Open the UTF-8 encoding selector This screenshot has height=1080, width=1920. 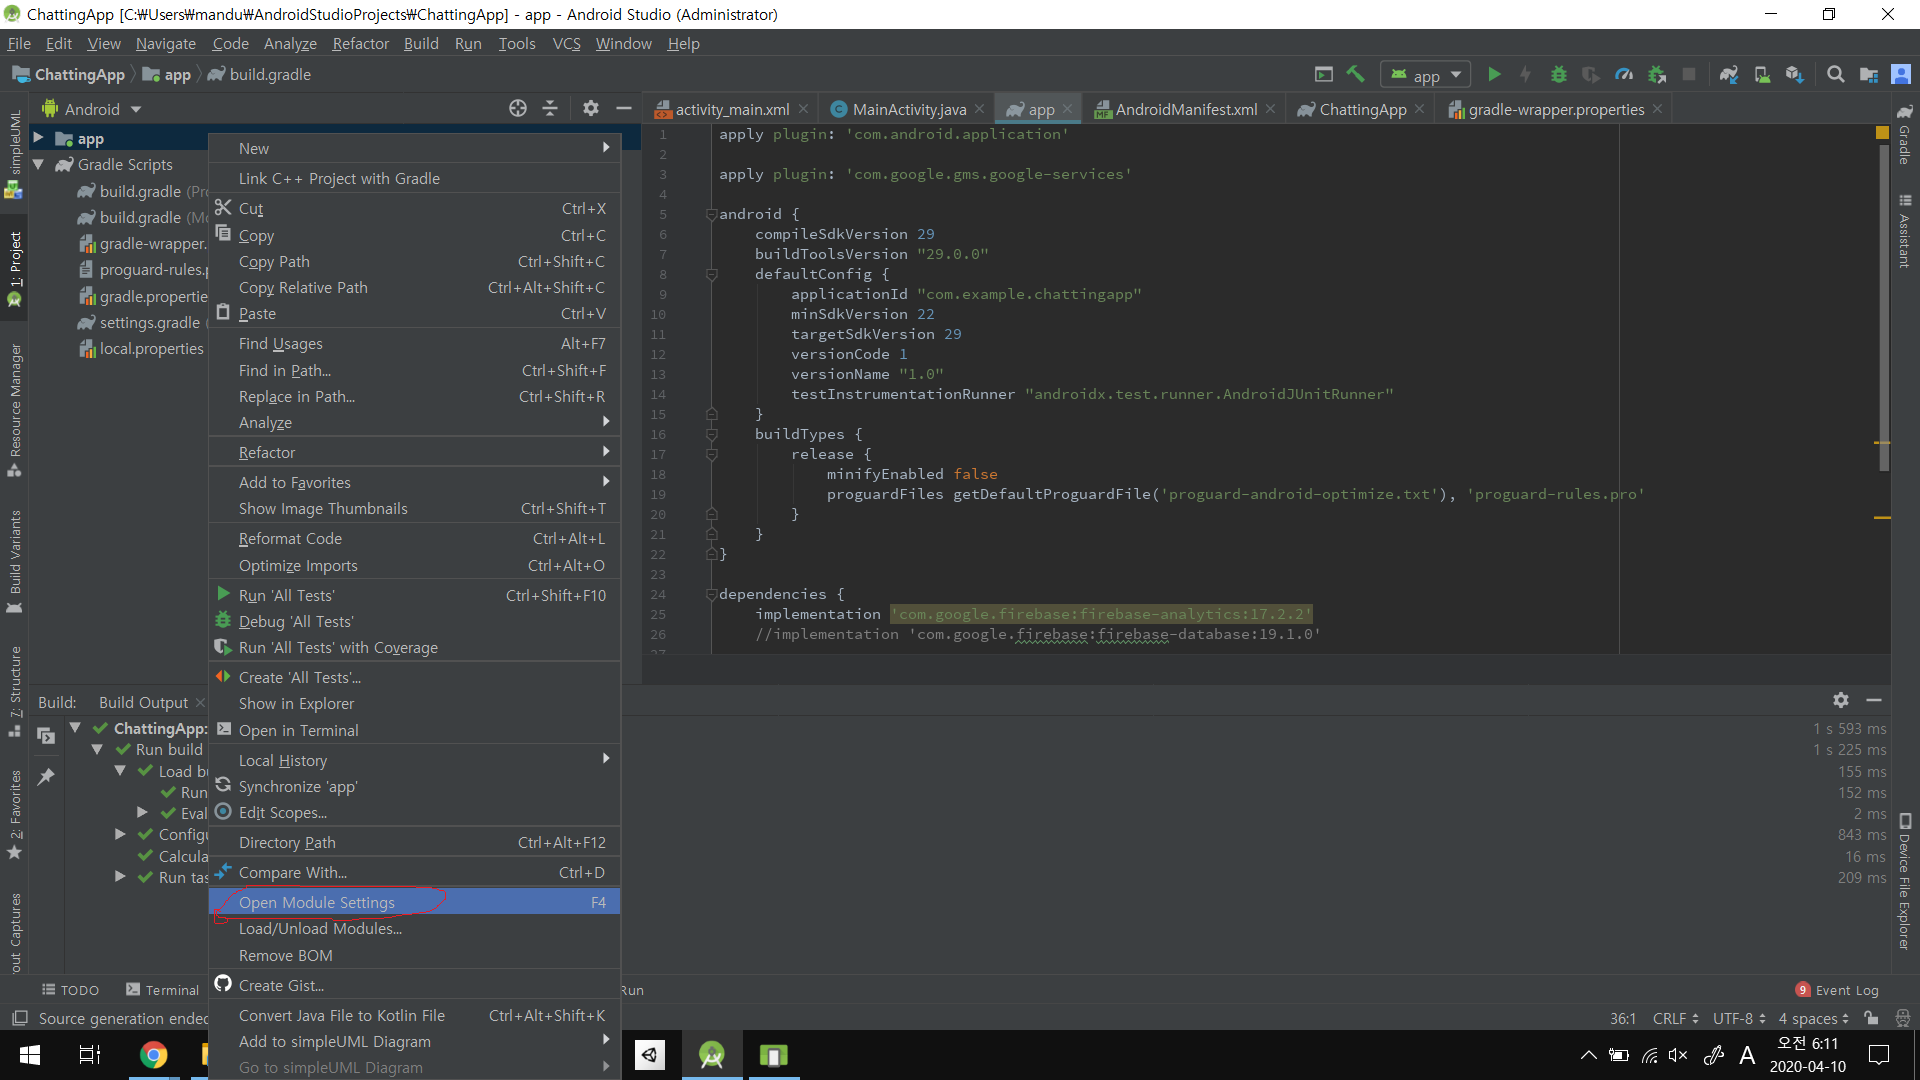point(1739,1018)
